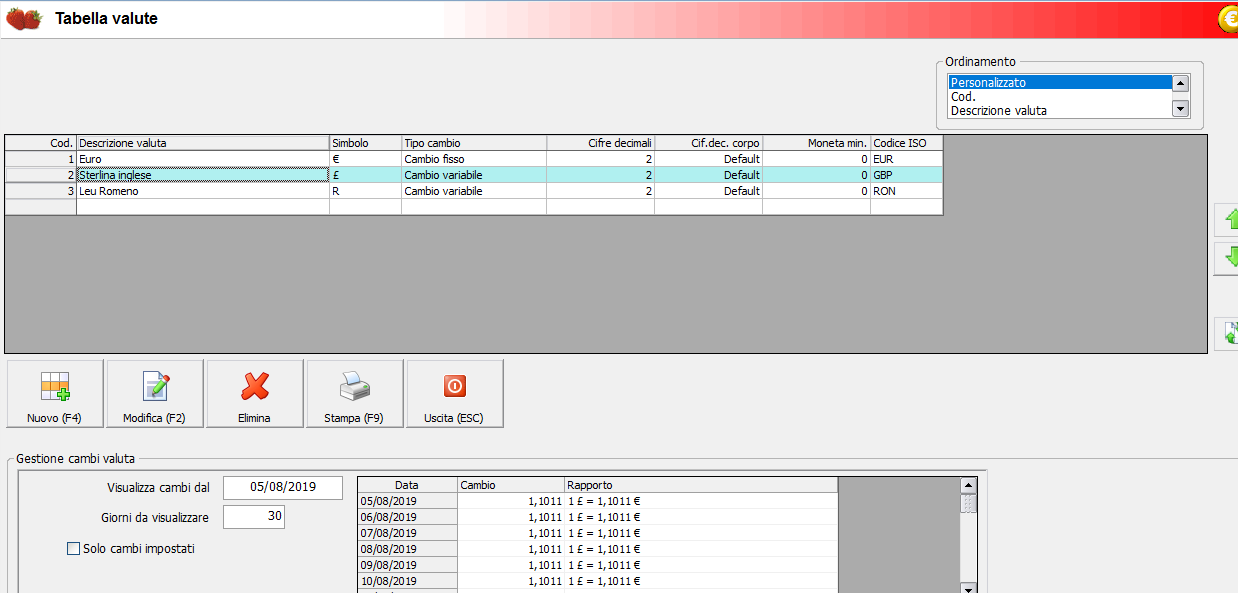Viewport: 1238px width, 593px height.
Task: Click the up arrow of the exchange rates scrollbar
Action: tap(968, 485)
